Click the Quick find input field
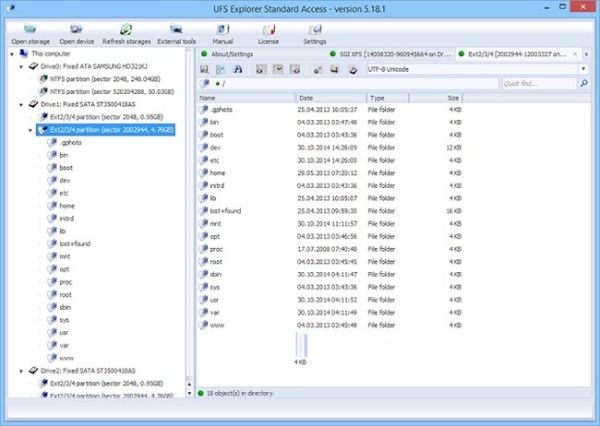The width and height of the screenshot is (600, 426). coord(545,84)
